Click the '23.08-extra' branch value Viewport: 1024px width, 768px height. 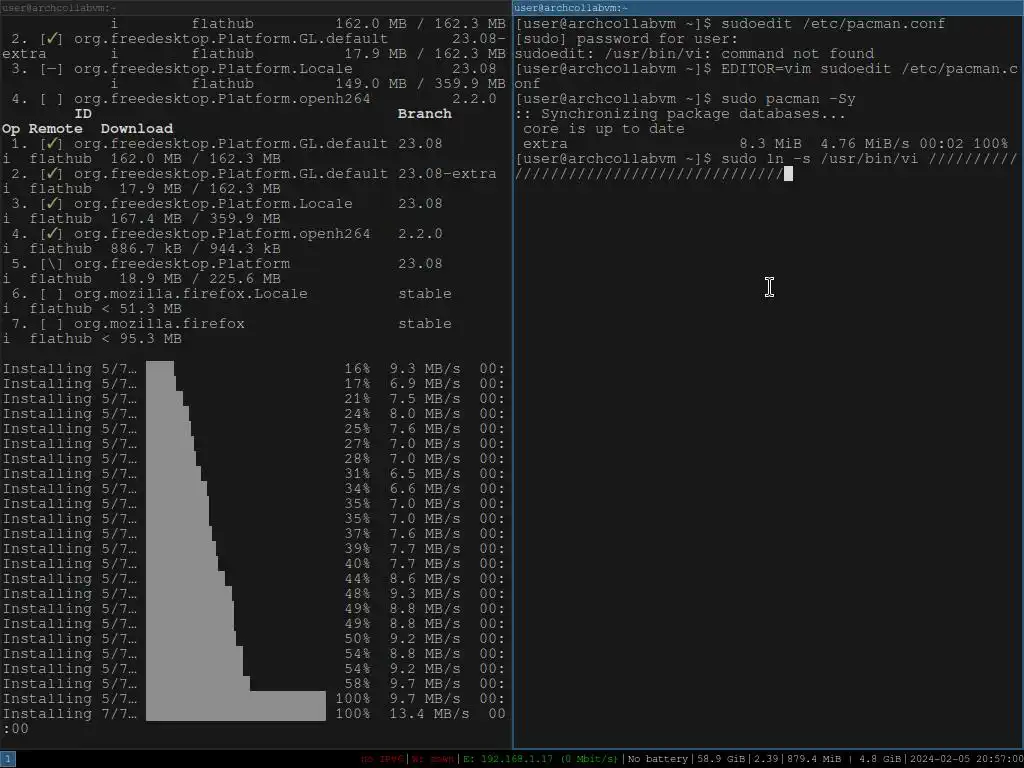(x=447, y=174)
